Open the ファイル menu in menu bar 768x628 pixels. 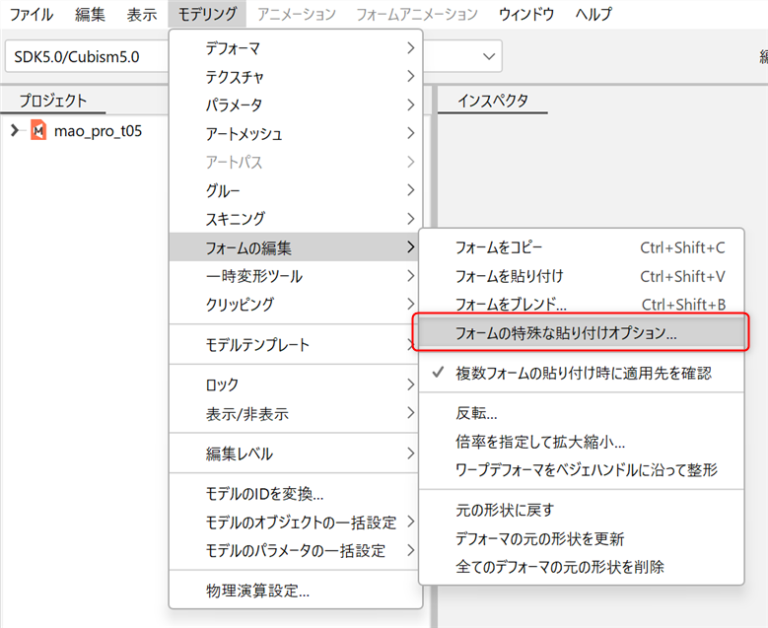tap(31, 14)
